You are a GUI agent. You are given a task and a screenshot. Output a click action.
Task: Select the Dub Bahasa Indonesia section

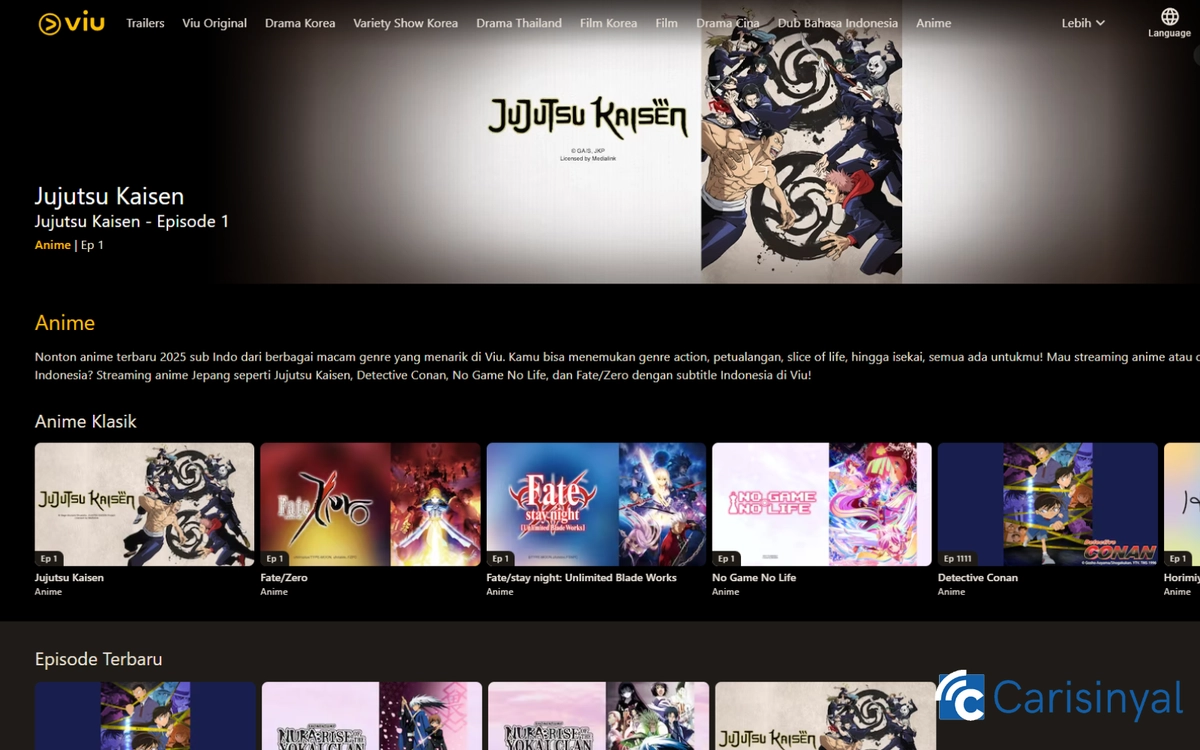click(838, 23)
